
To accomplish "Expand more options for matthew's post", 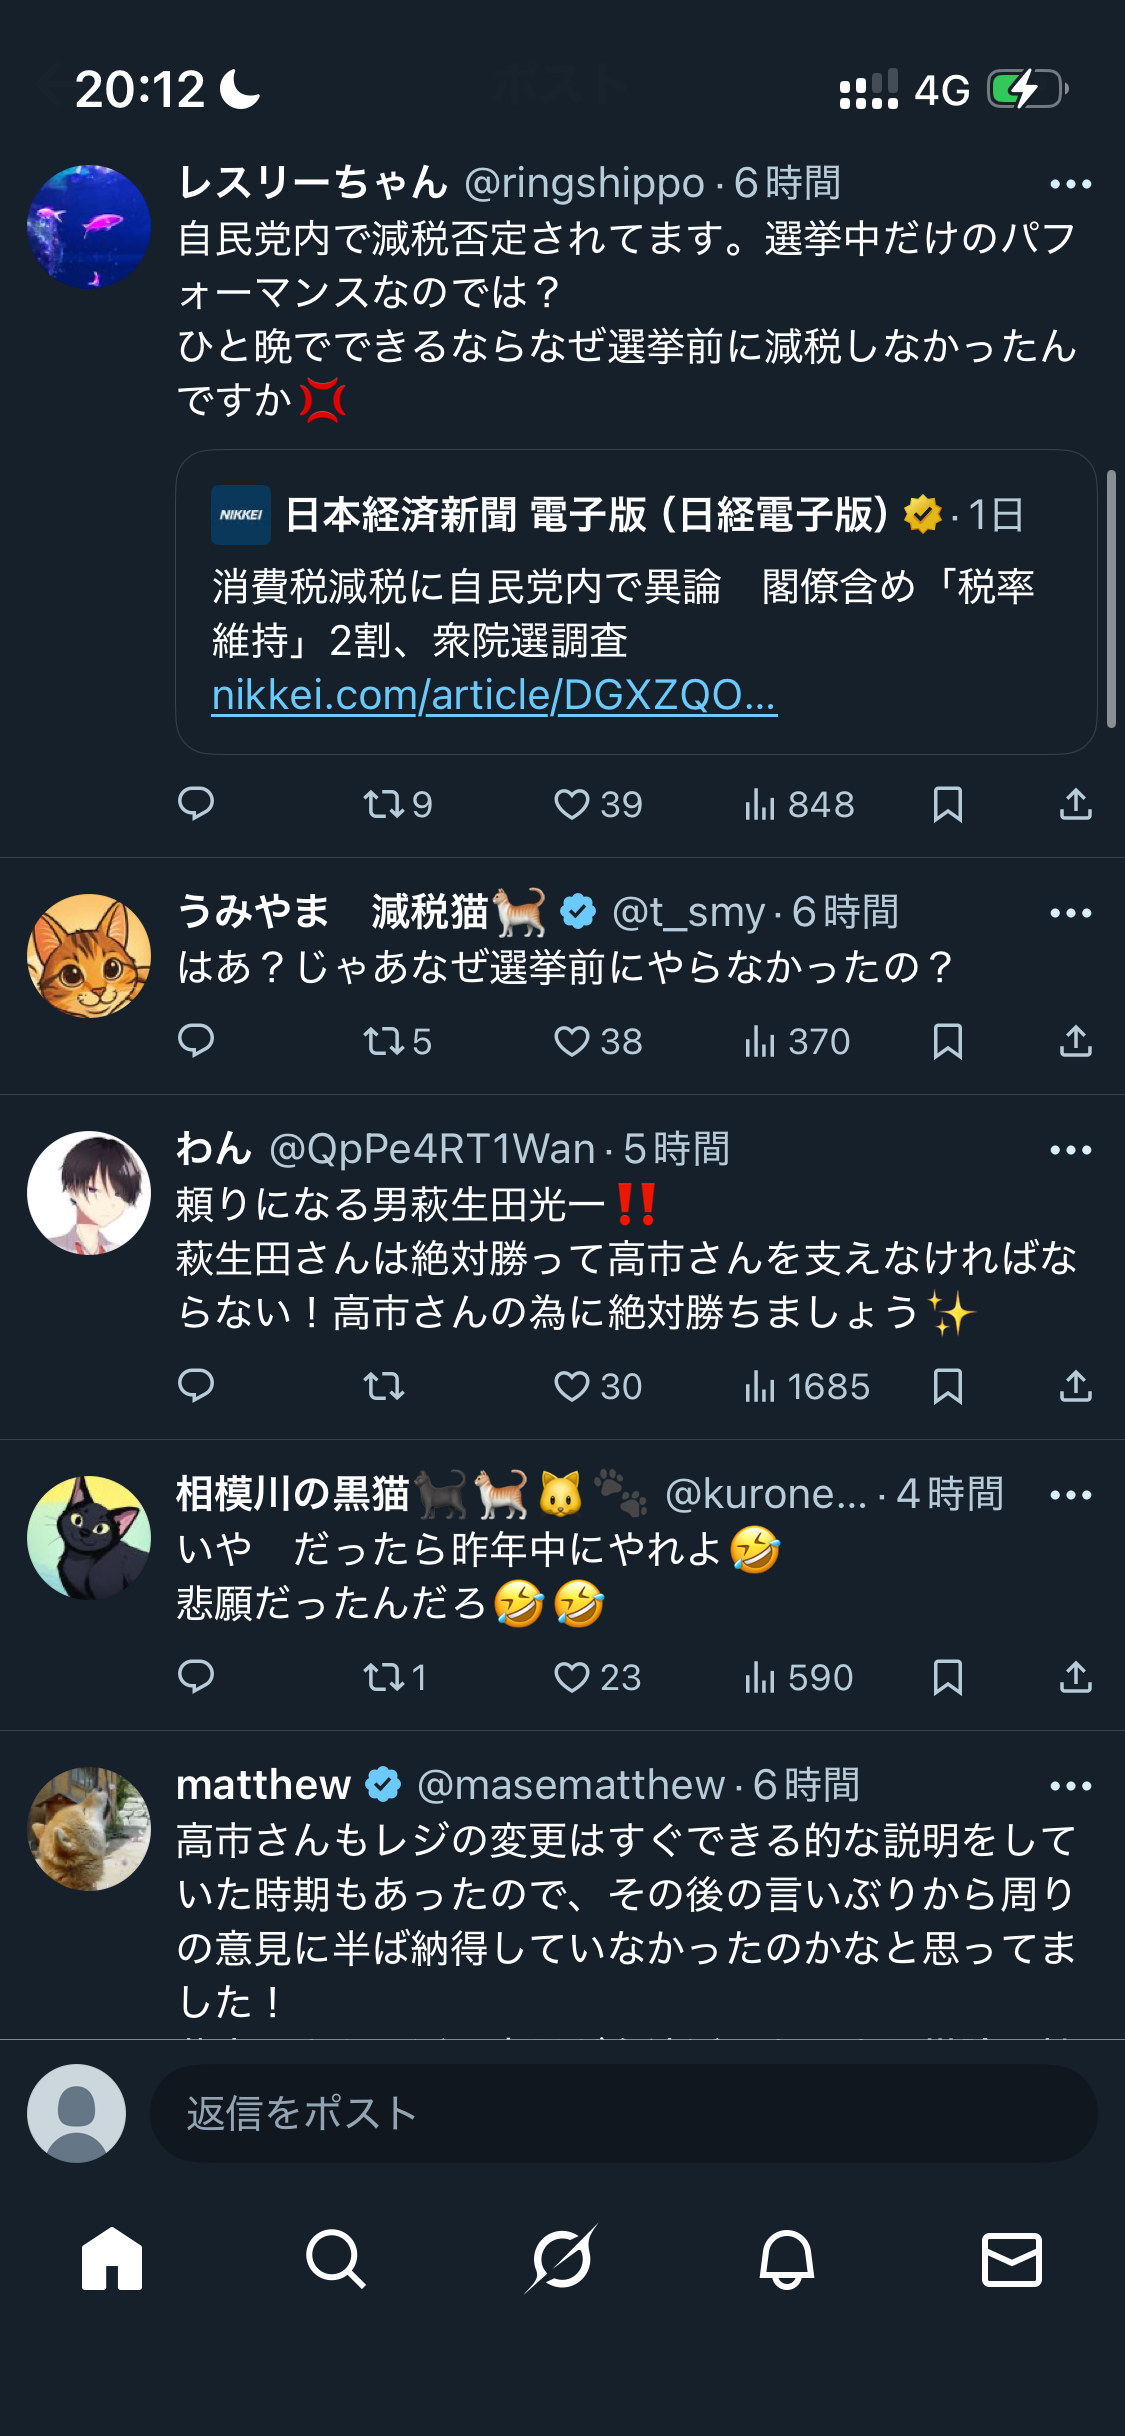I will (1070, 1786).
